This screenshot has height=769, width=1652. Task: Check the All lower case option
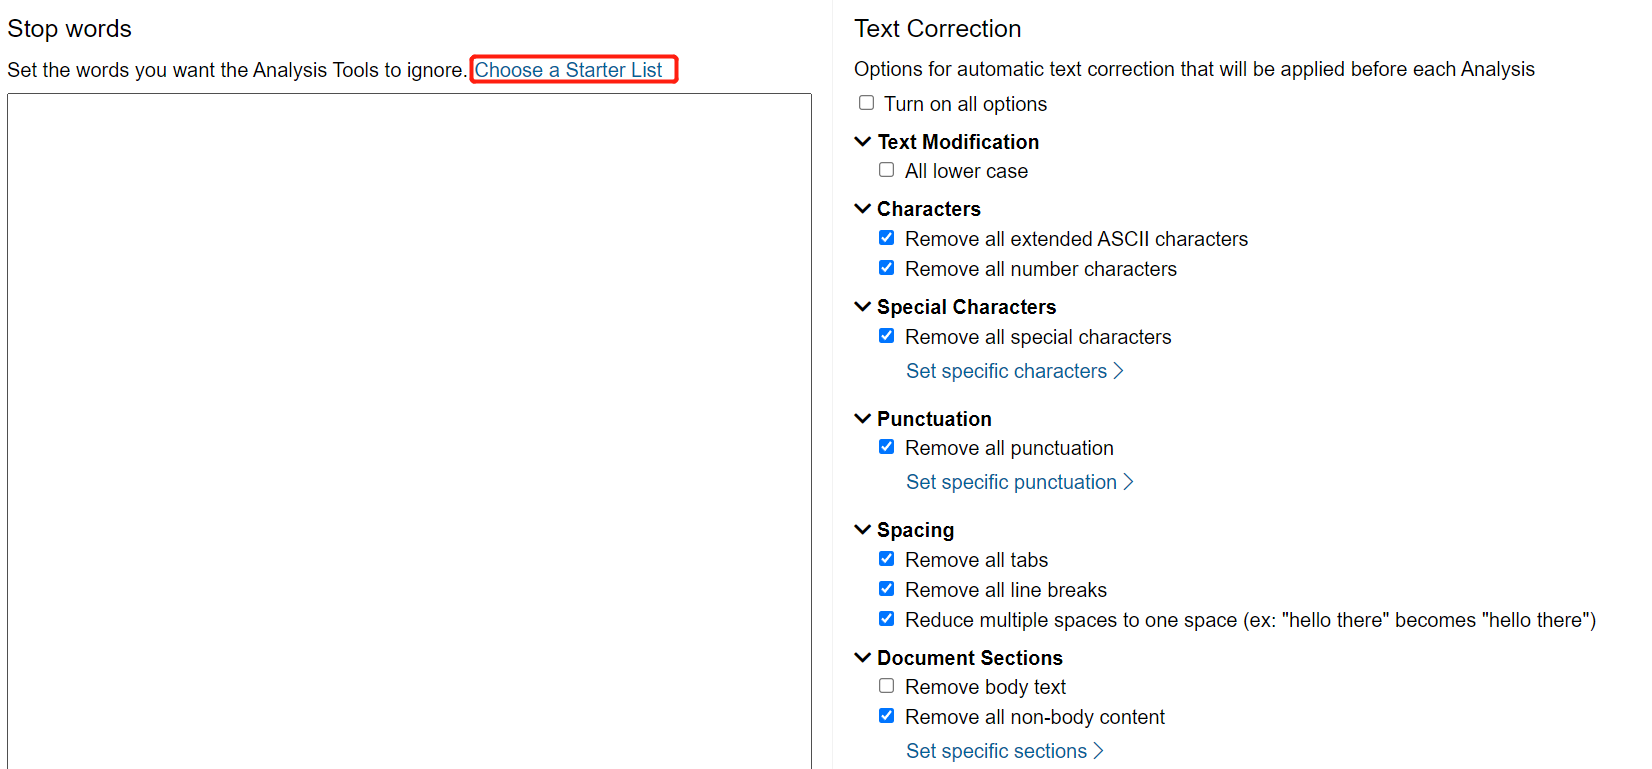[887, 170]
